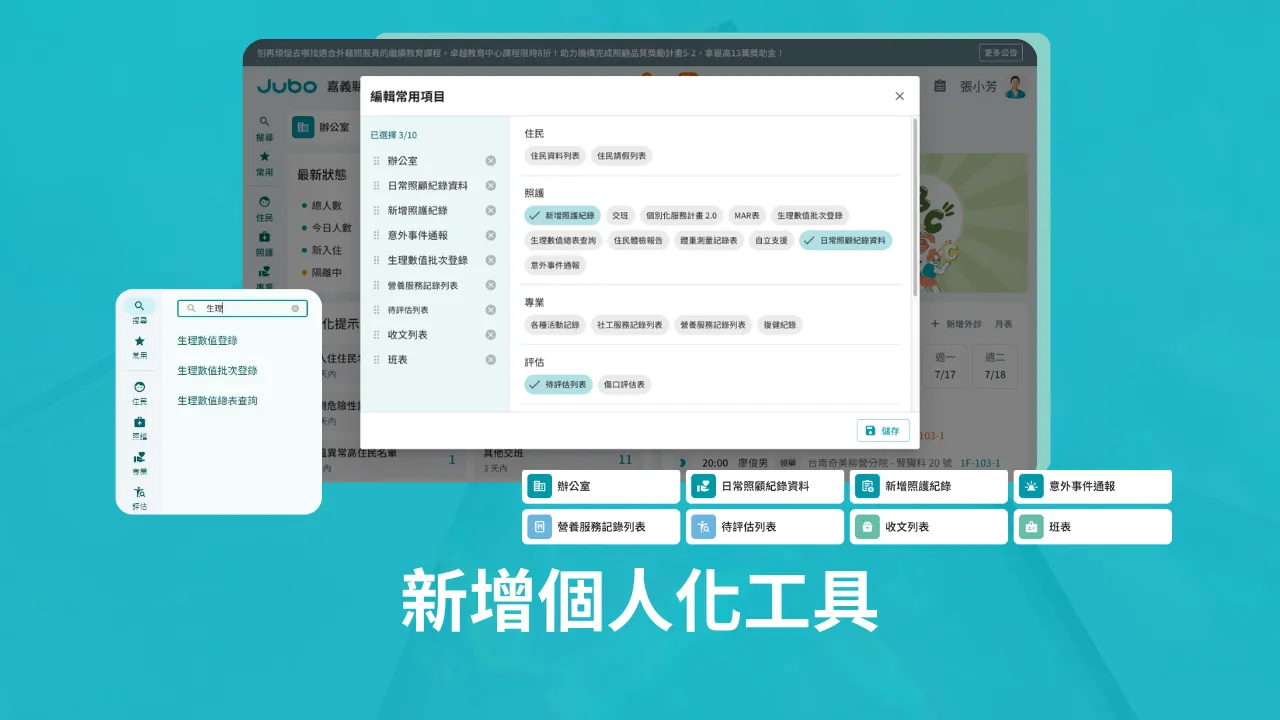Toggle the 住民資料列表 chip

coord(555,156)
